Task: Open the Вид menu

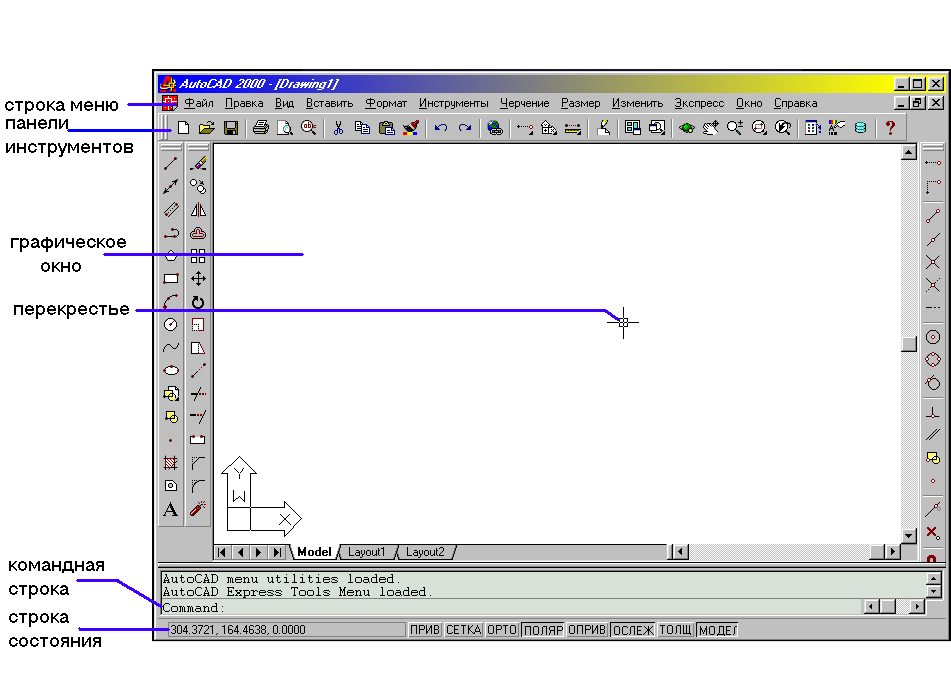Action: (x=284, y=103)
